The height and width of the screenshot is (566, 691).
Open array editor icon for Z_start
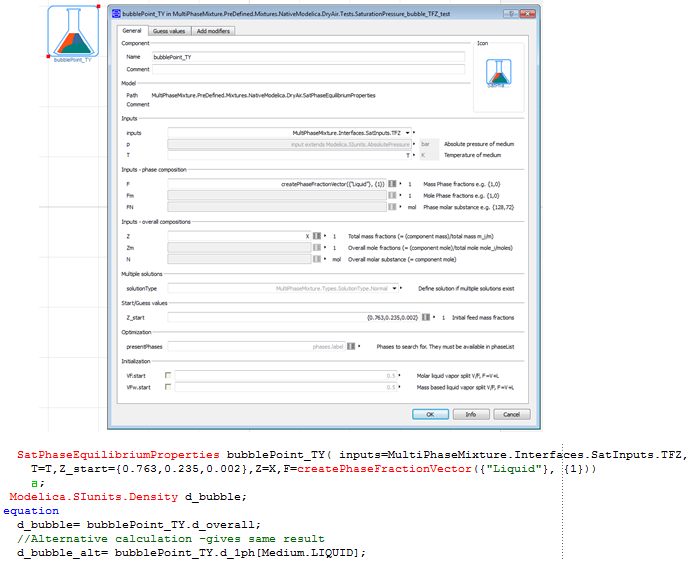coord(424,317)
